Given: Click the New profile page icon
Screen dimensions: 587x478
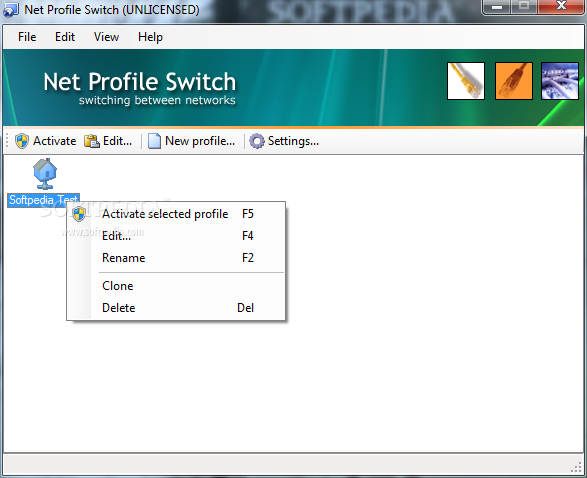Looking at the screenshot, I should coord(154,141).
